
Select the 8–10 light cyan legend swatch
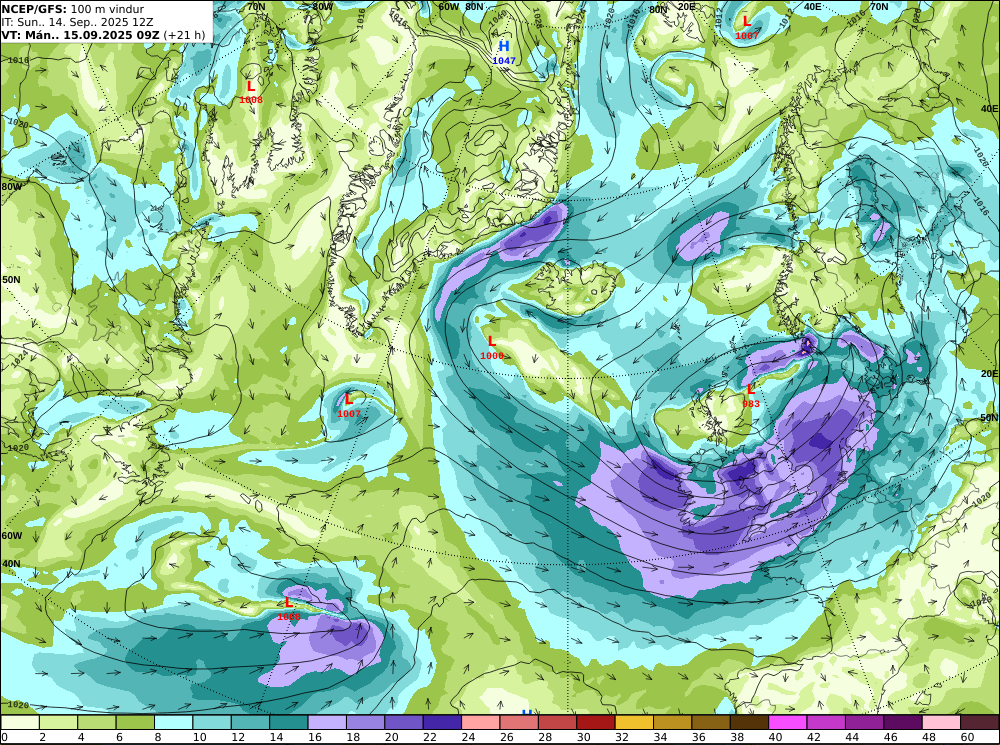point(173,722)
